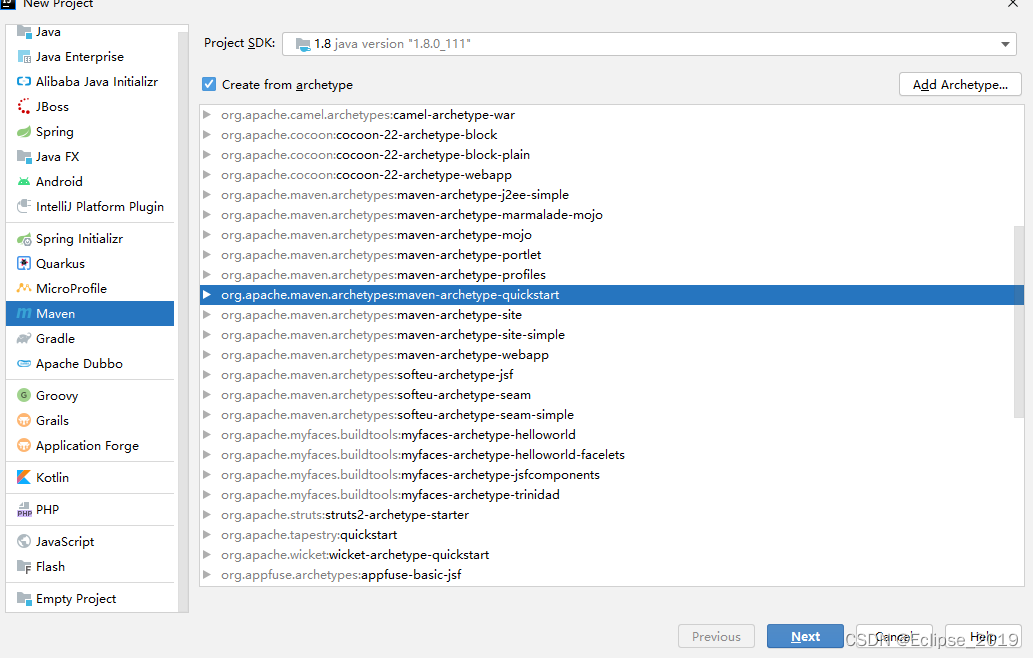Click the Empty Project icon

(x=24, y=599)
